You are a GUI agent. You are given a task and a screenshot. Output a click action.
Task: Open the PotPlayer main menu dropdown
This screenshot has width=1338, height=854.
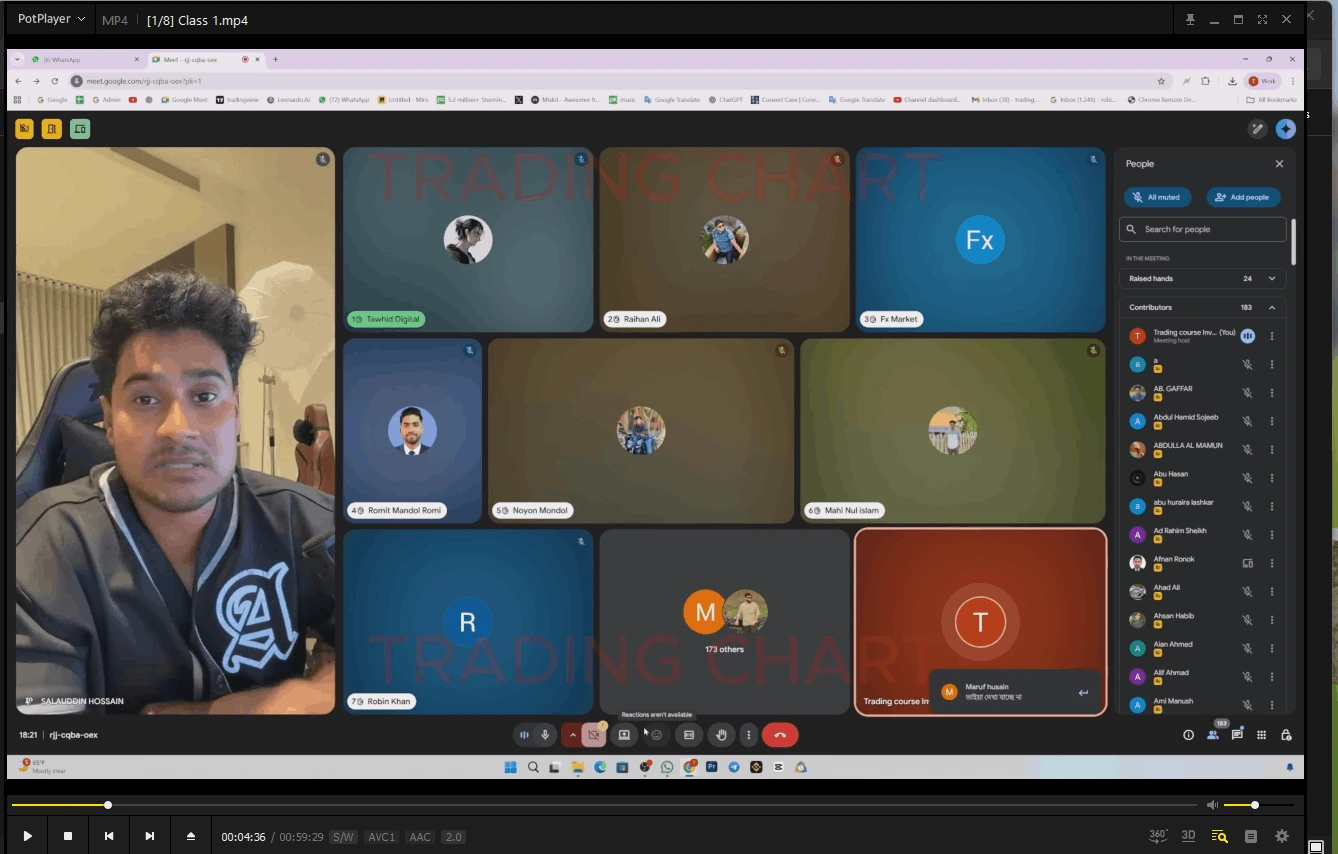click(x=51, y=19)
